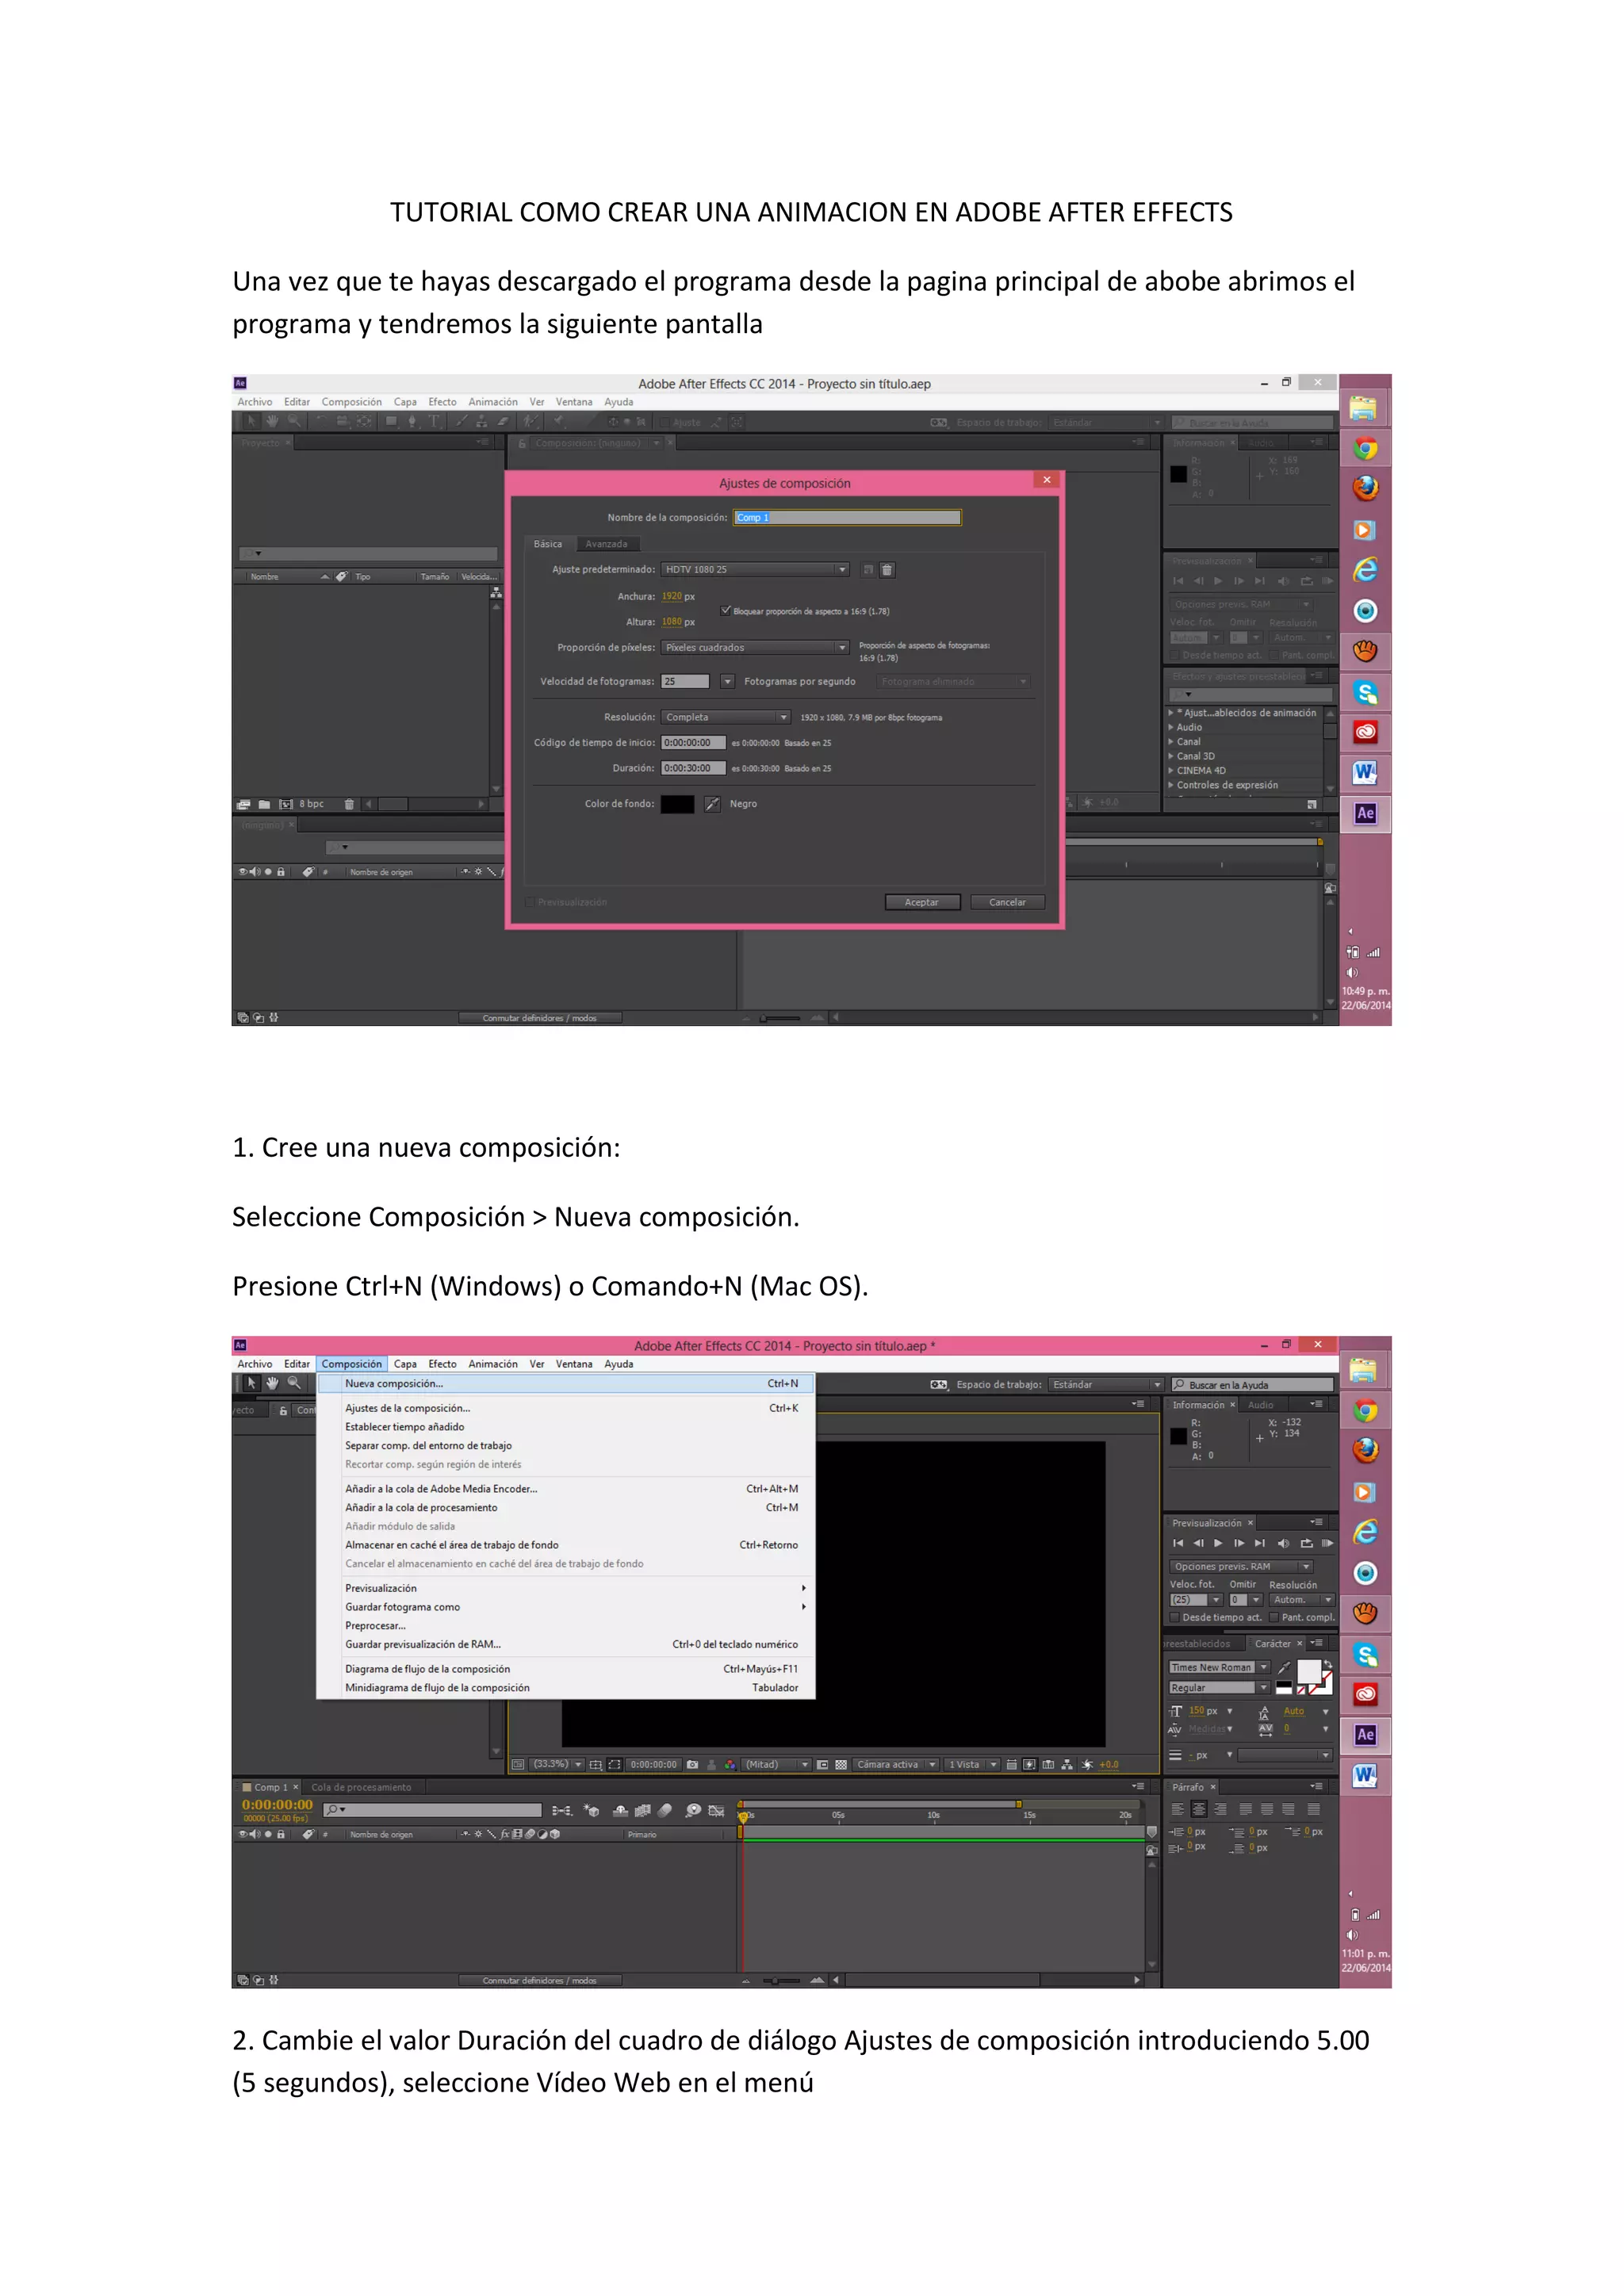Toggle the transparency grid in viewer
Screen dimensions: 1624x2296
pos(841,1765)
